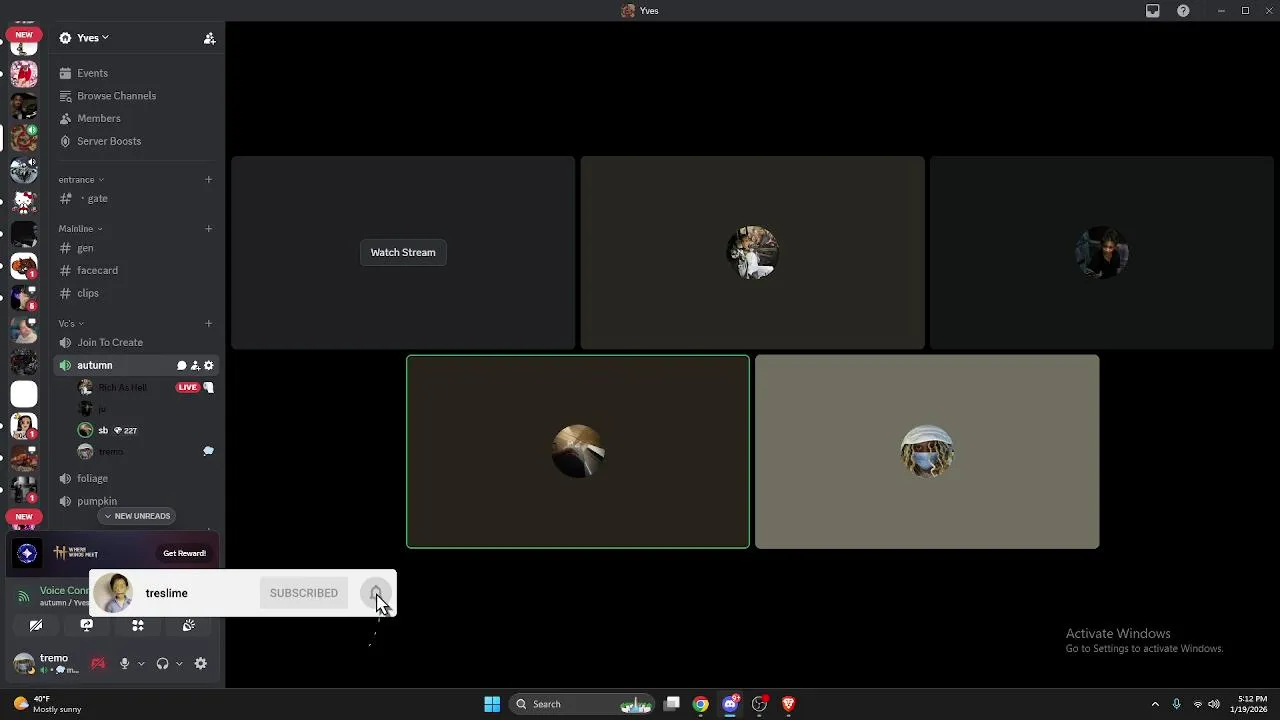Jump to NEW UNREADS below
This screenshot has width=1280, height=720.
point(137,516)
